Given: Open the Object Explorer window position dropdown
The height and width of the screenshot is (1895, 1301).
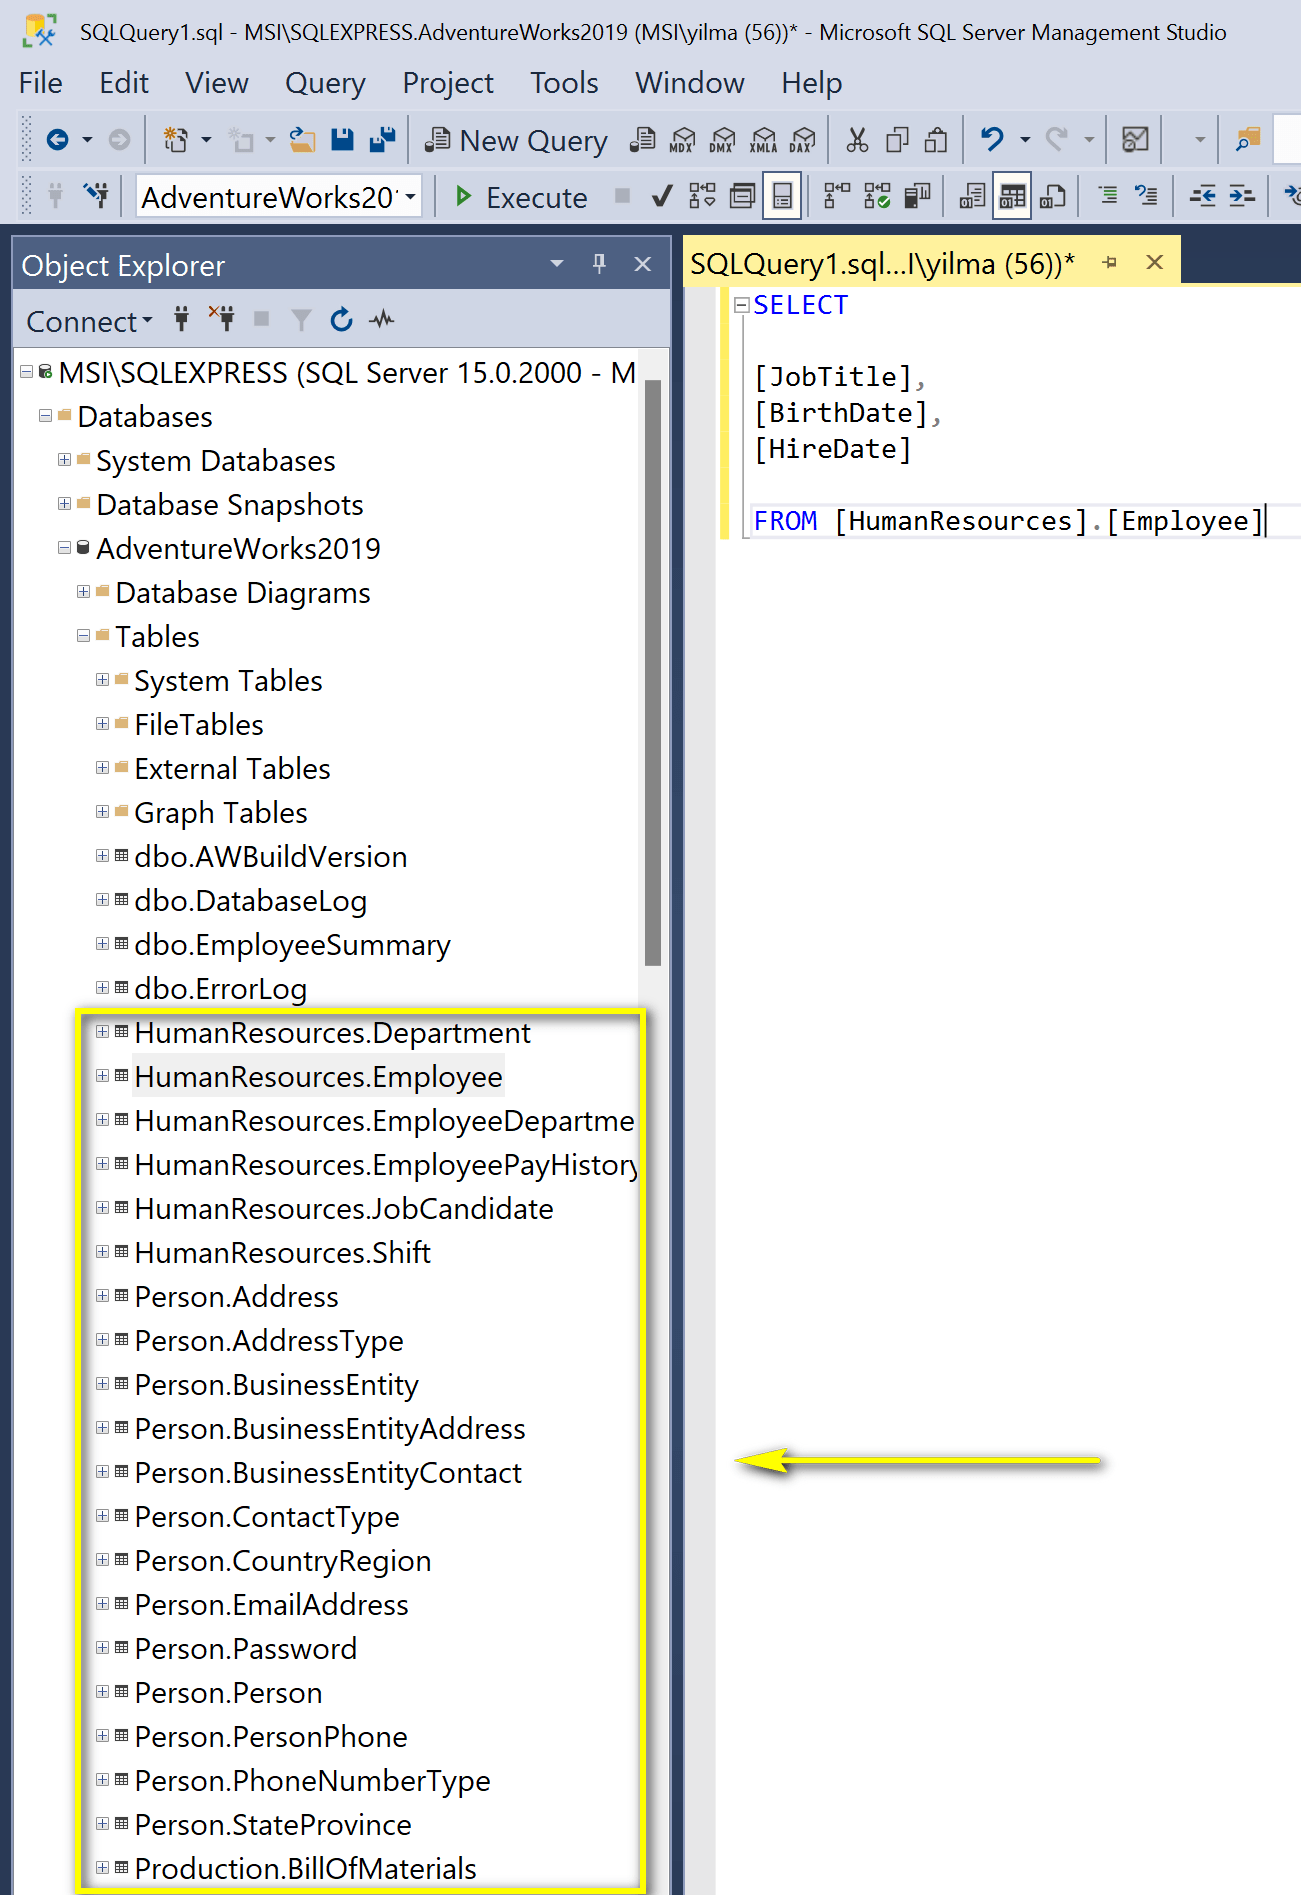Looking at the screenshot, I should click(557, 264).
